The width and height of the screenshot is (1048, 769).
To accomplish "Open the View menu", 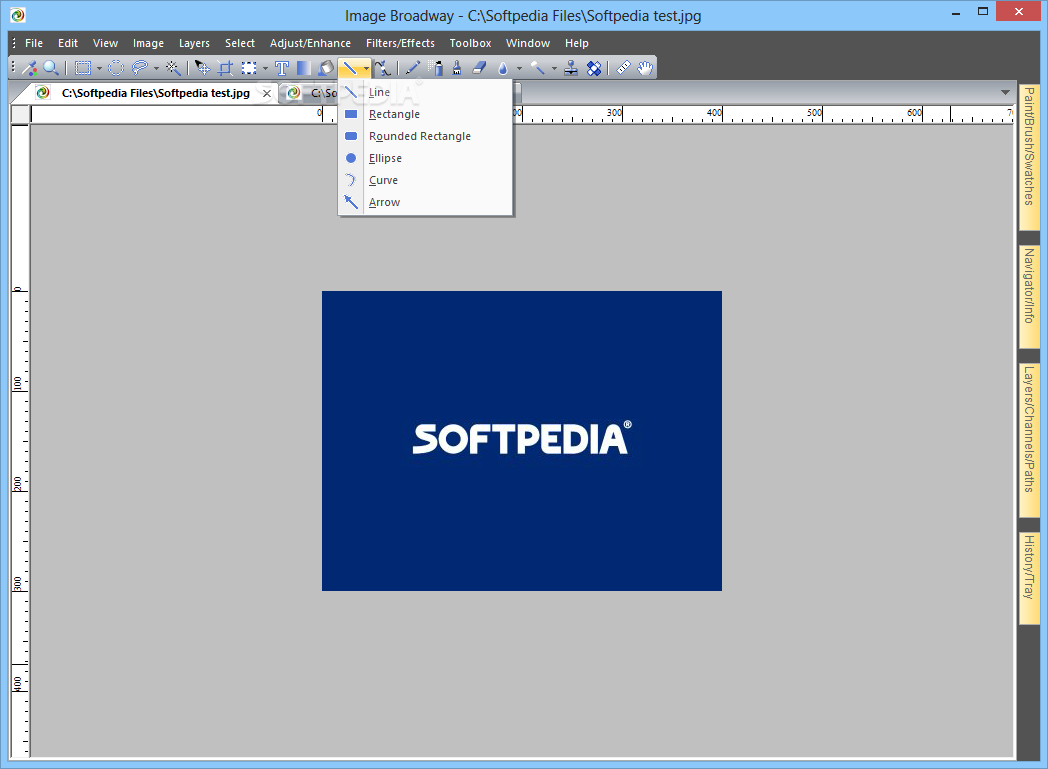I will pyautogui.click(x=105, y=43).
